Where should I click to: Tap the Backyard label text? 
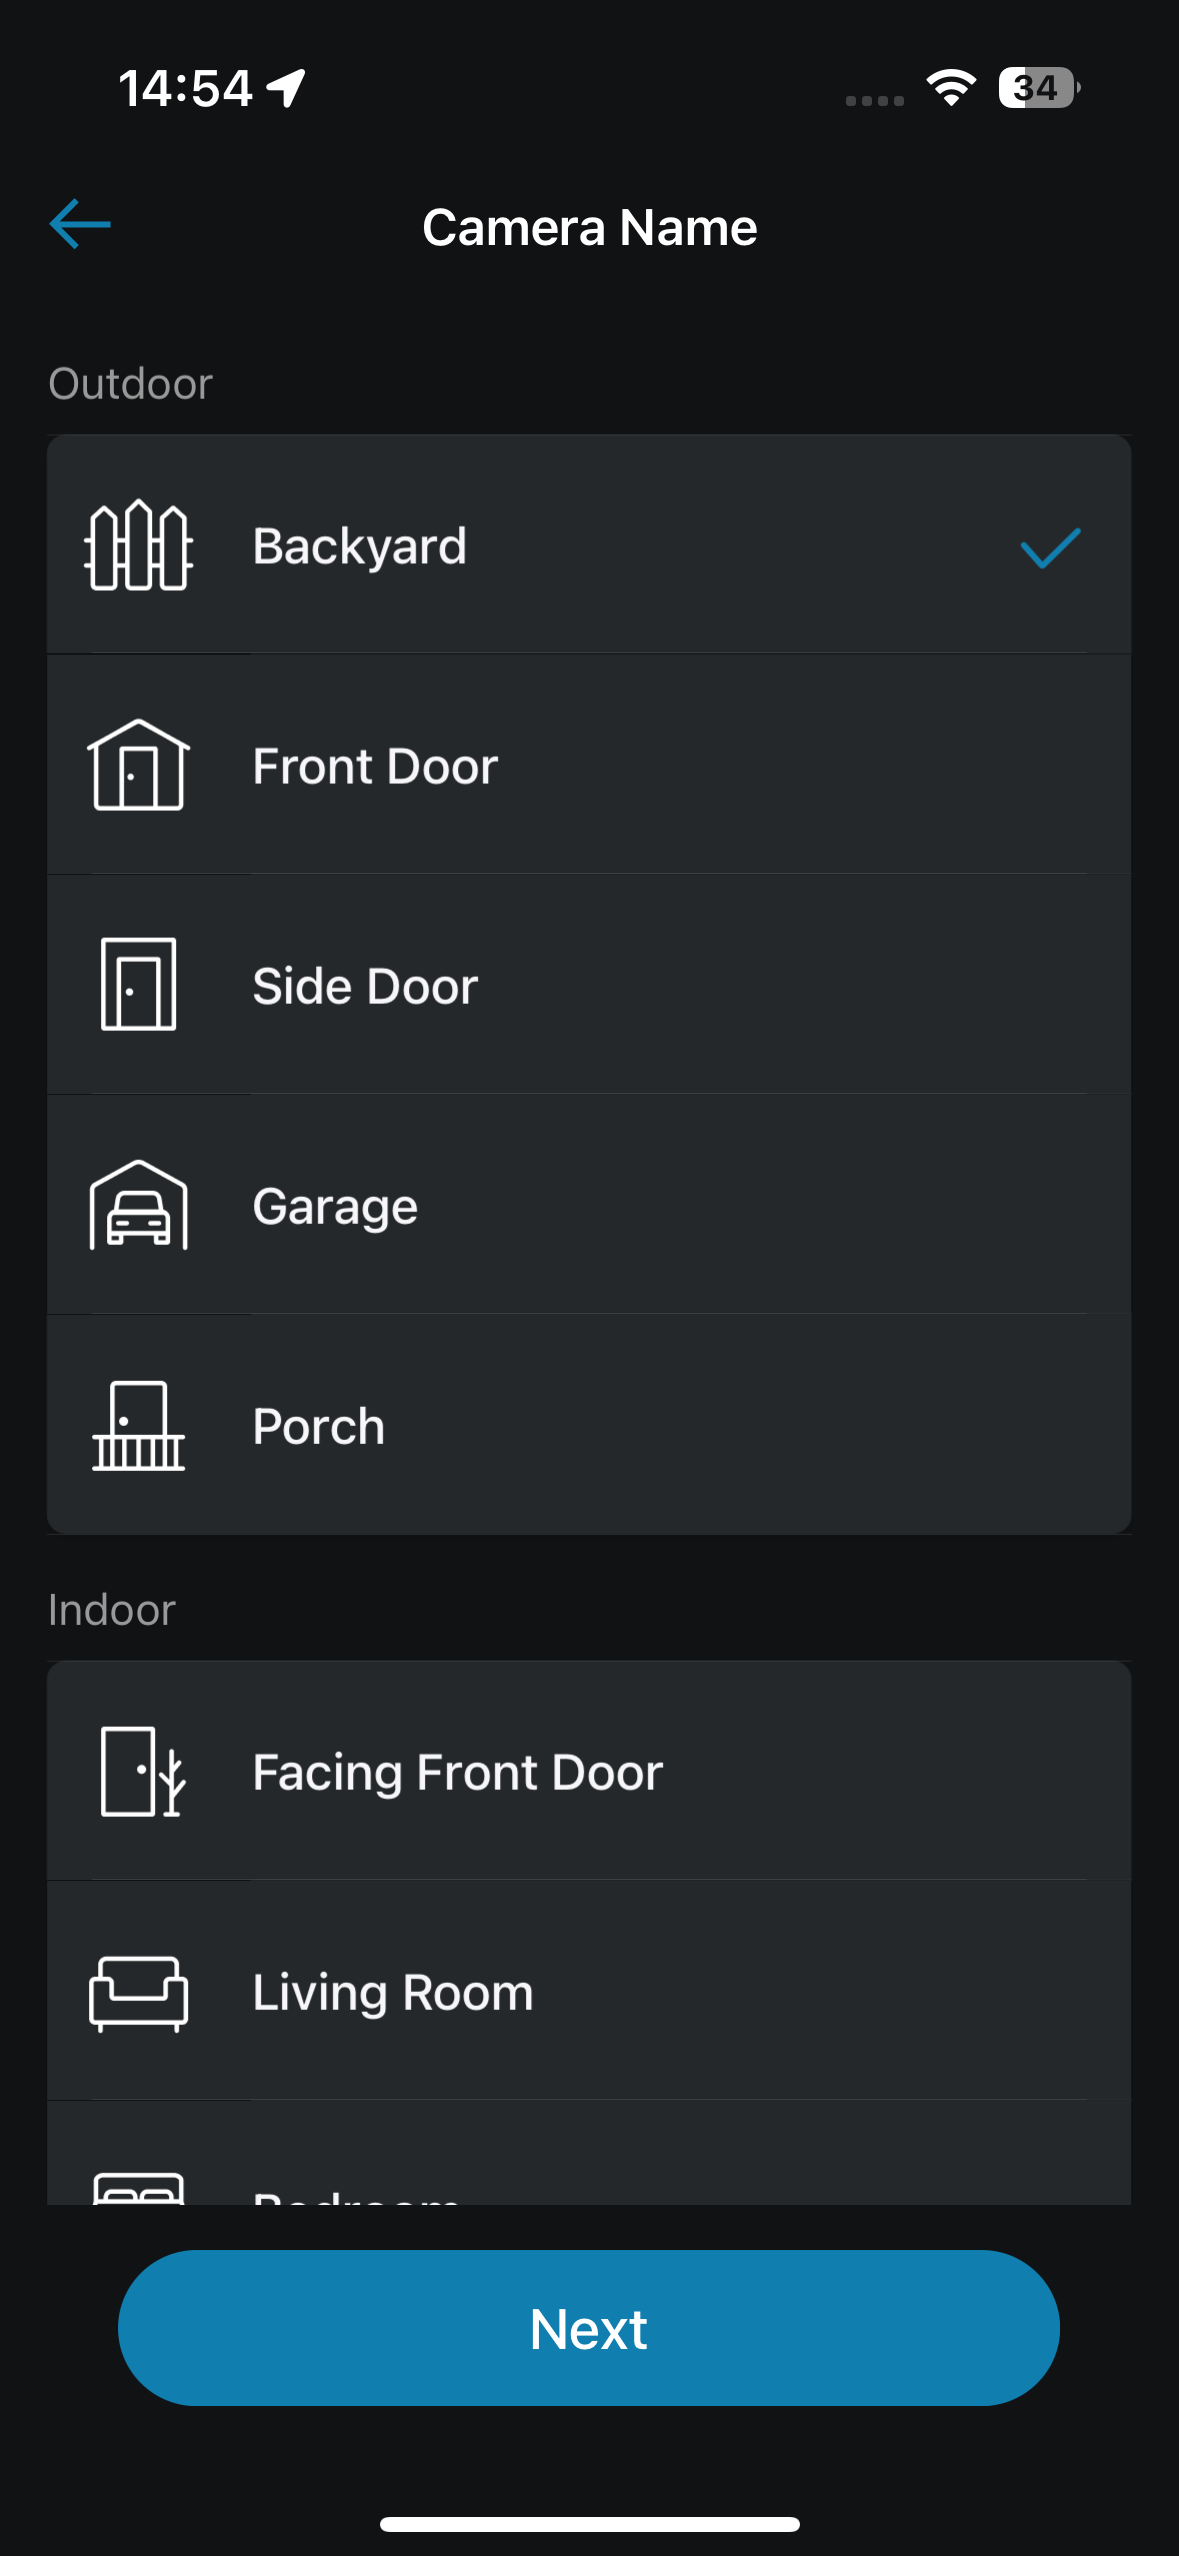(x=359, y=546)
